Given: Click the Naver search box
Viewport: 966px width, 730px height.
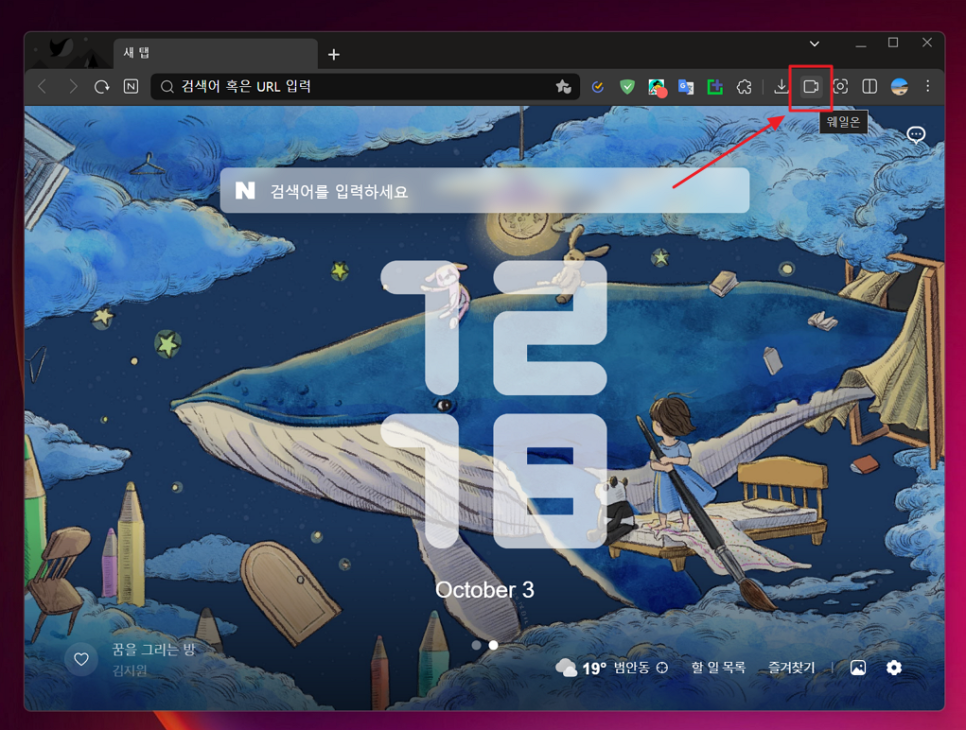Looking at the screenshot, I should [x=485, y=191].
